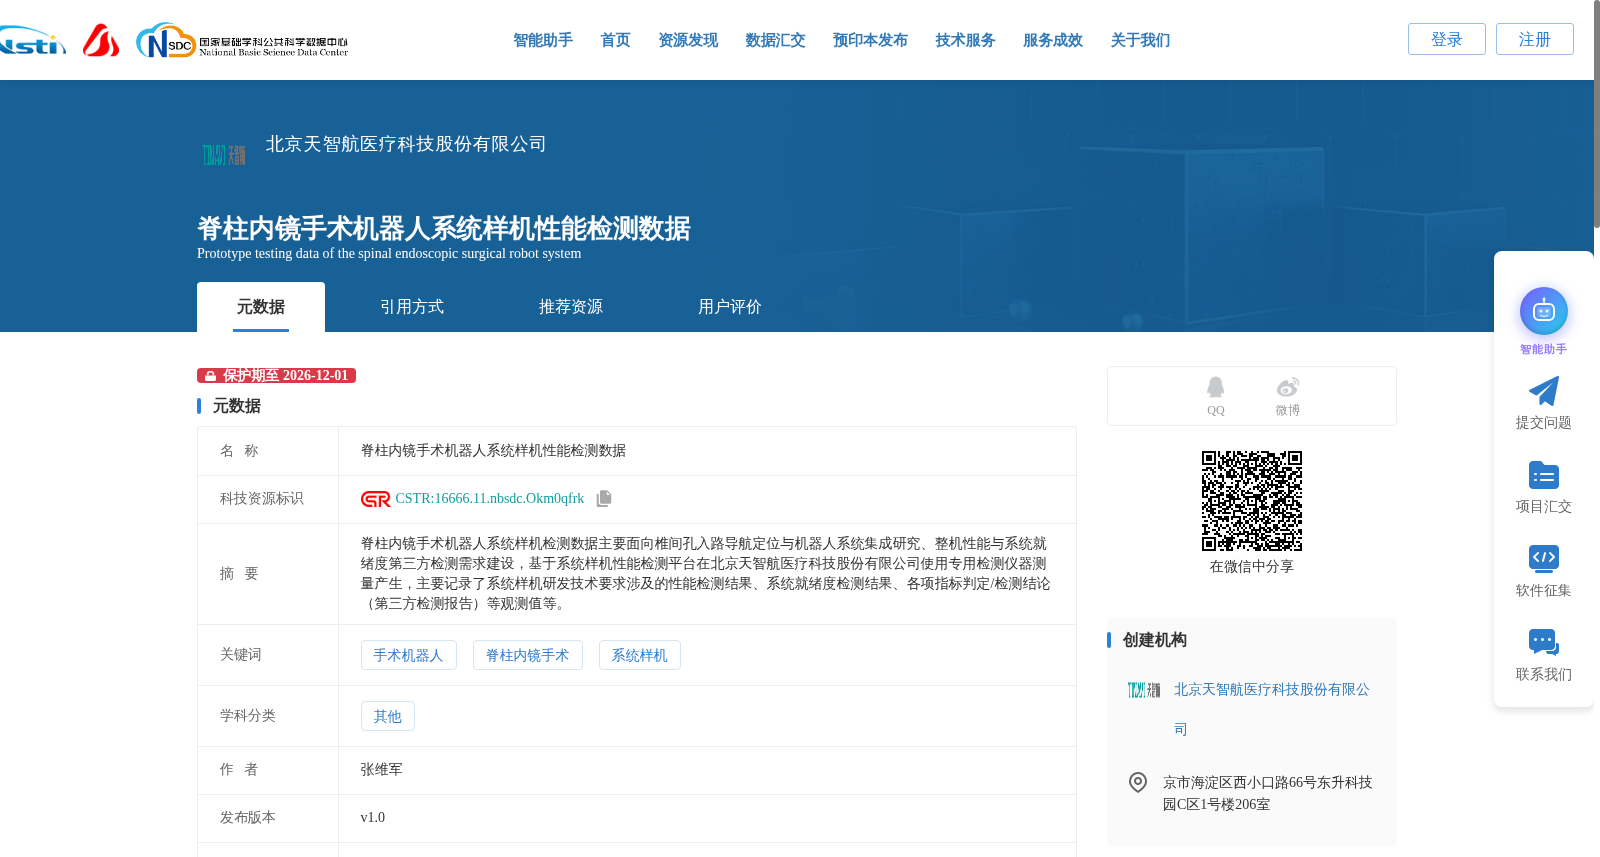Click company name text in blue banner

pos(406,144)
